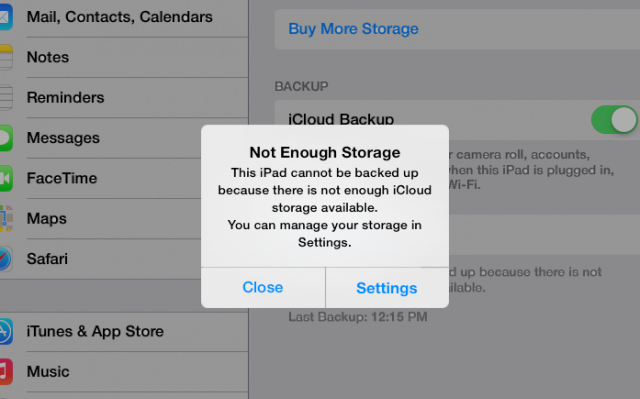The height and width of the screenshot is (399, 640).
Task: Tap the Mail, Contacts, Calendars icon
Action: point(6,17)
